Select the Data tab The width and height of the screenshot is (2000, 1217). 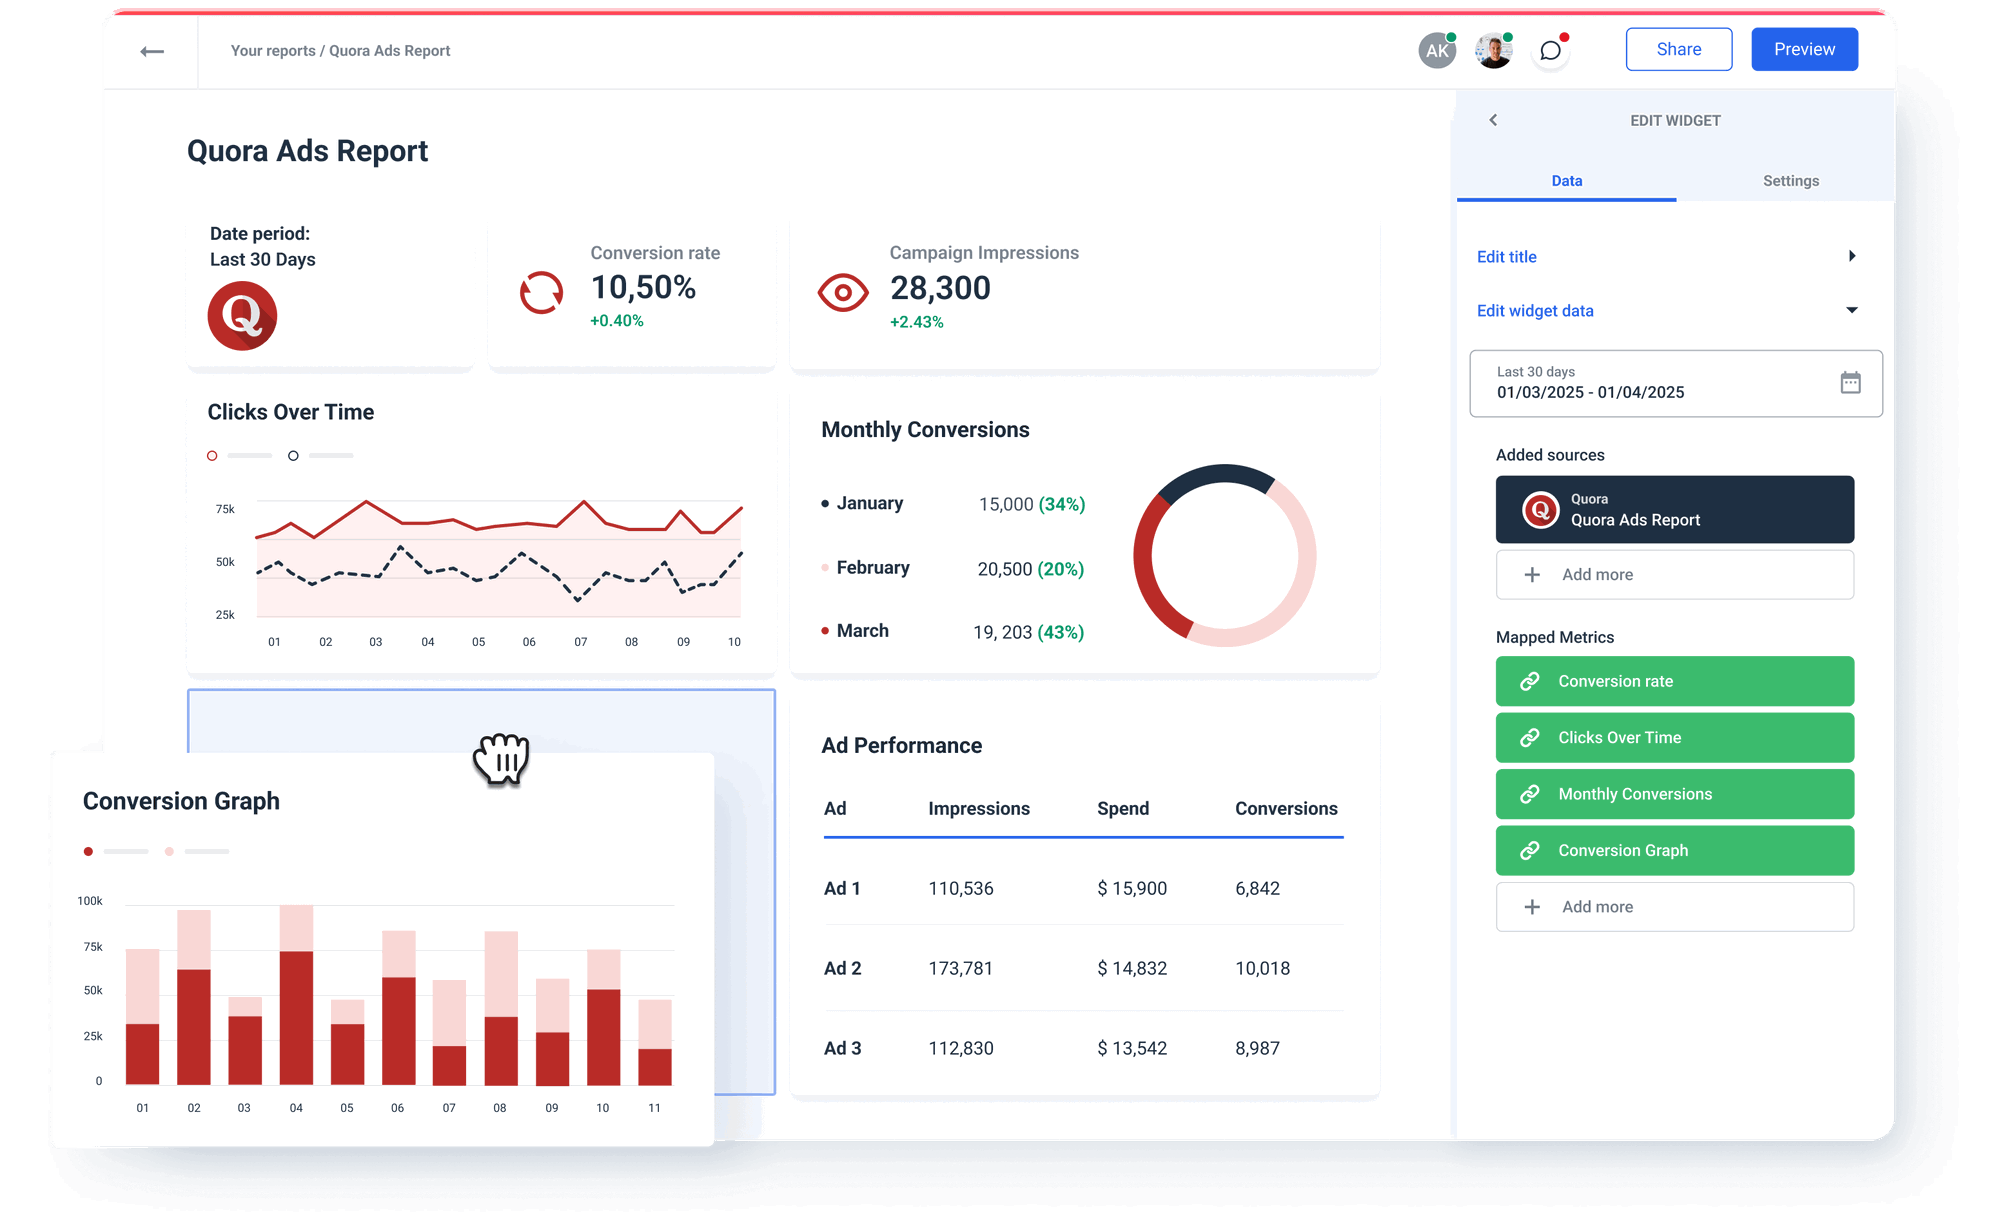tap(1566, 181)
